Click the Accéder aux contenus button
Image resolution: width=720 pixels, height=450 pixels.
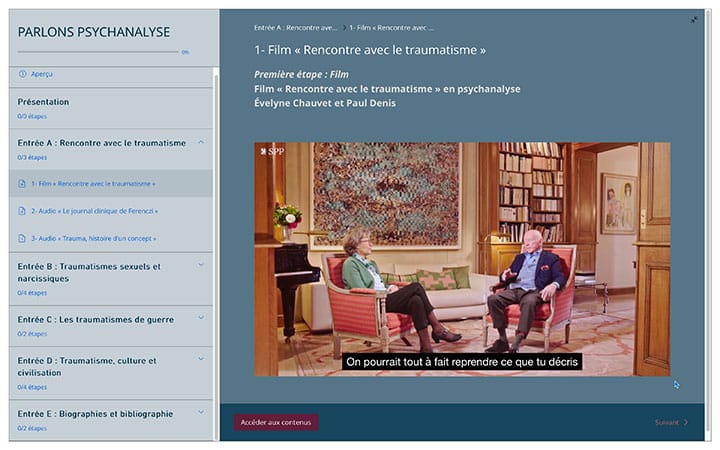pos(276,422)
